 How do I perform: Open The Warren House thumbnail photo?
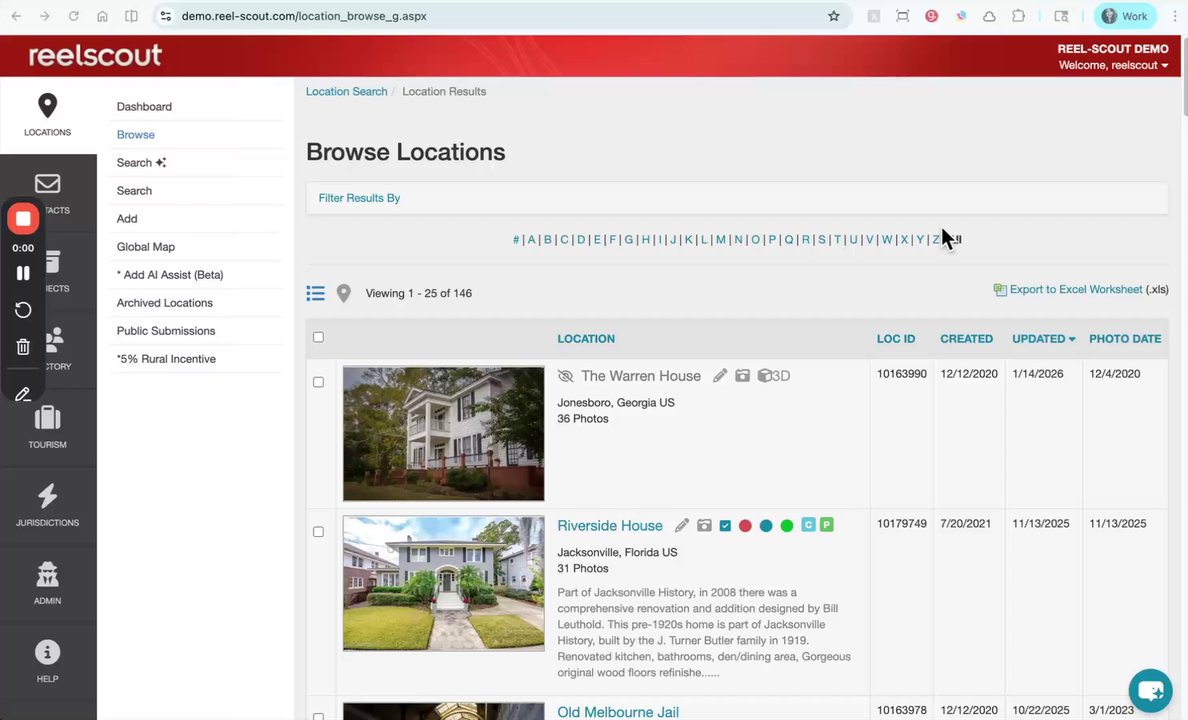[x=443, y=434]
